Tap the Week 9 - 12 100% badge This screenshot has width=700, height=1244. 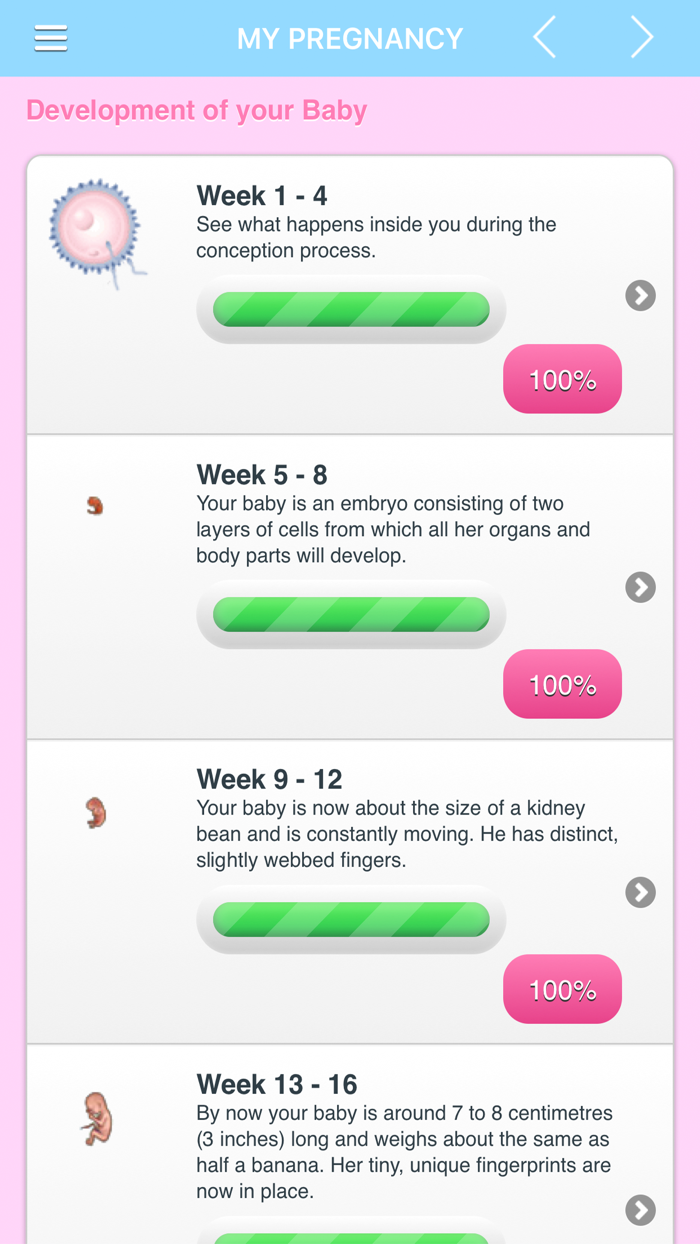[x=562, y=989]
